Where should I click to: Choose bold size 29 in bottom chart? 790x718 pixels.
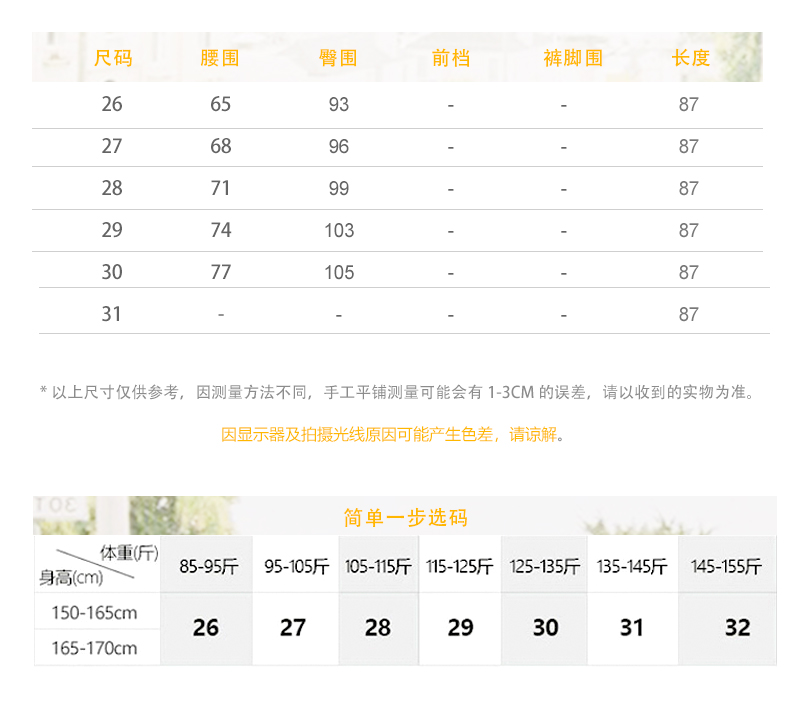tap(460, 628)
